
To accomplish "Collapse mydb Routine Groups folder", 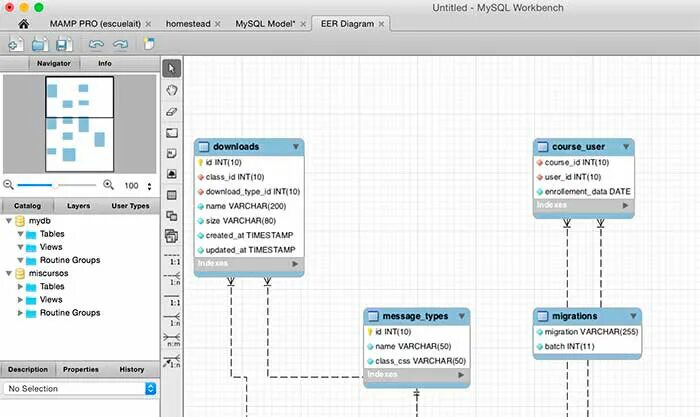I will point(20,260).
